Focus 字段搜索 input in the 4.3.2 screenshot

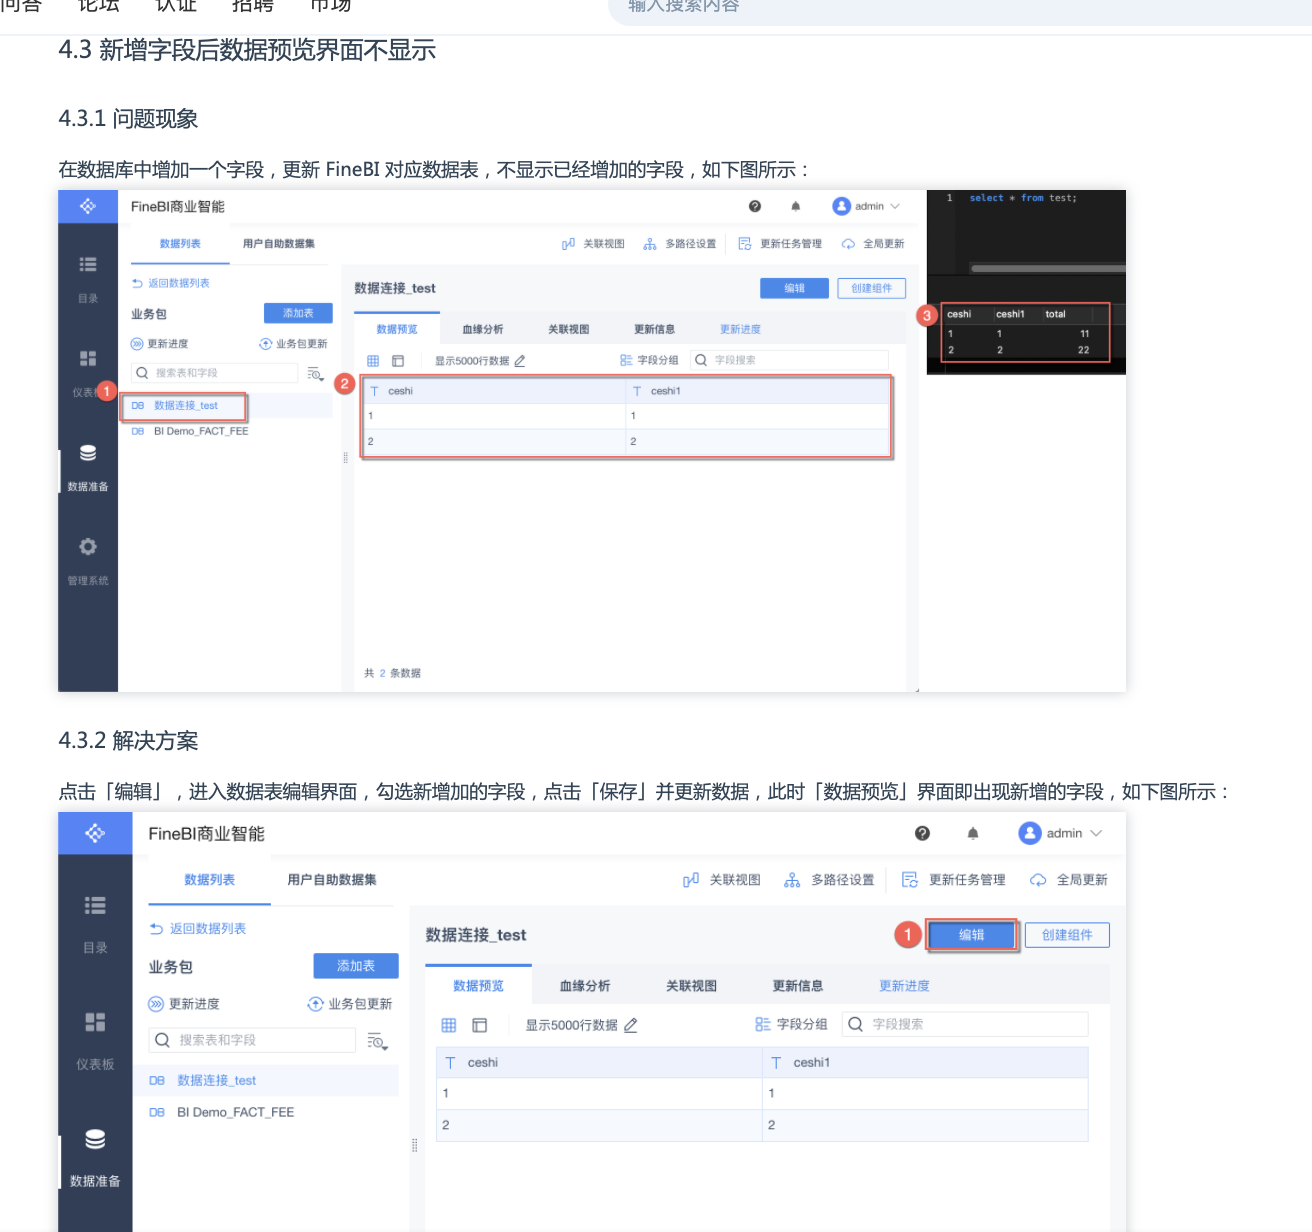(965, 1024)
